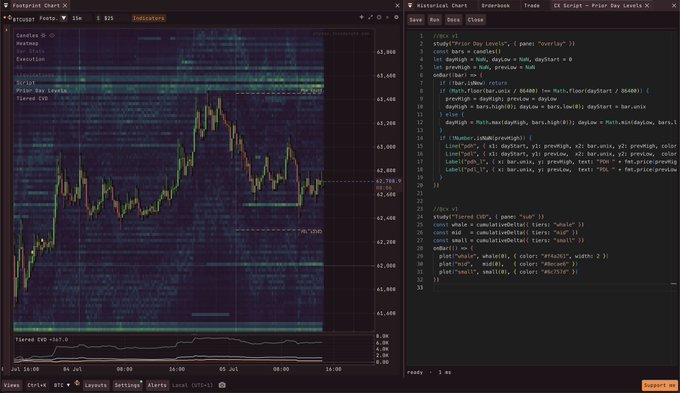The width and height of the screenshot is (680, 393).
Task: Open the Candles indicator settings gear
Action: [x=43, y=36]
